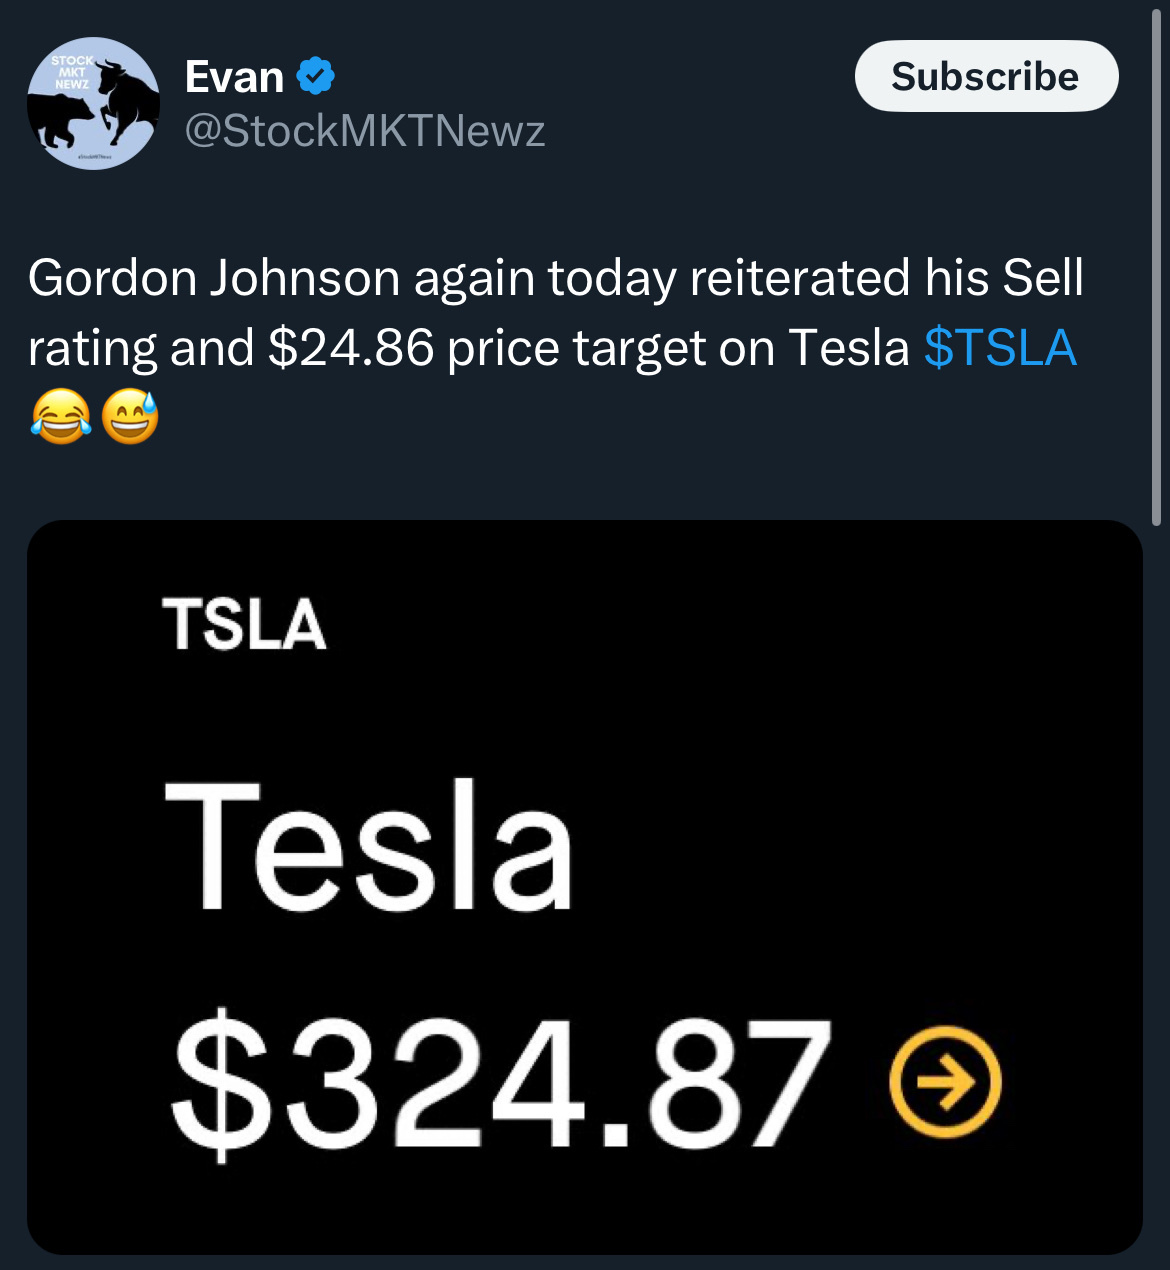The image size is (1170, 1270).
Task: Click the vertical scrollbar on the right edge
Action: click(x=1157, y=270)
